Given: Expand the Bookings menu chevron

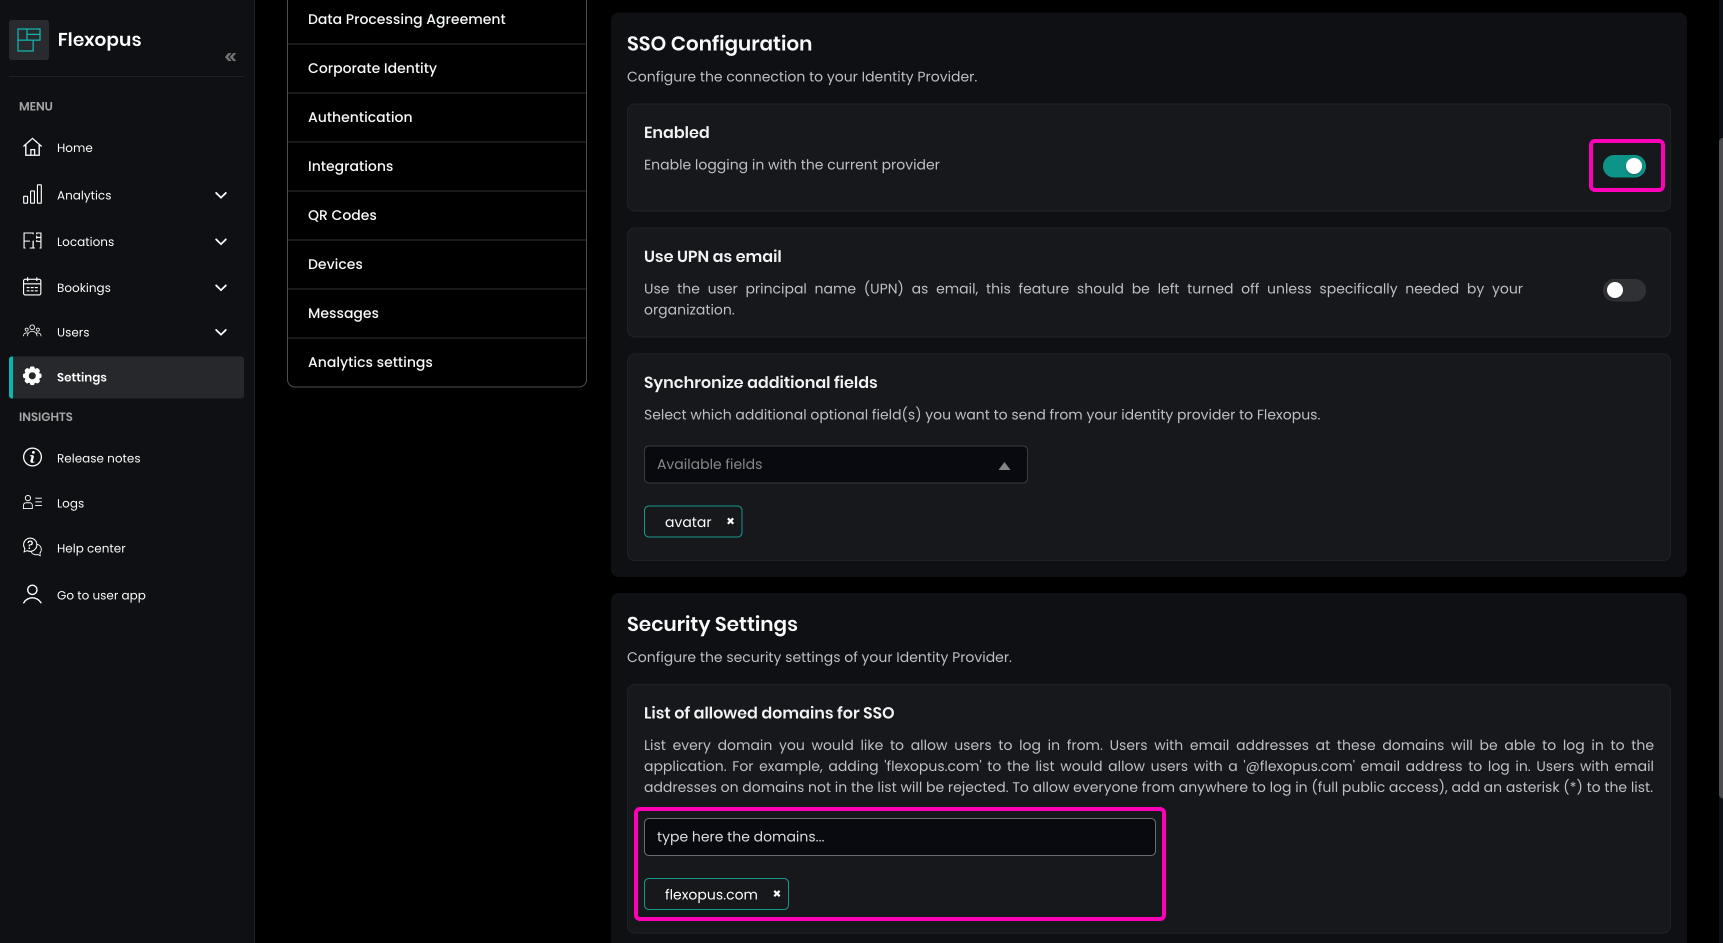Looking at the screenshot, I should [221, 288].
